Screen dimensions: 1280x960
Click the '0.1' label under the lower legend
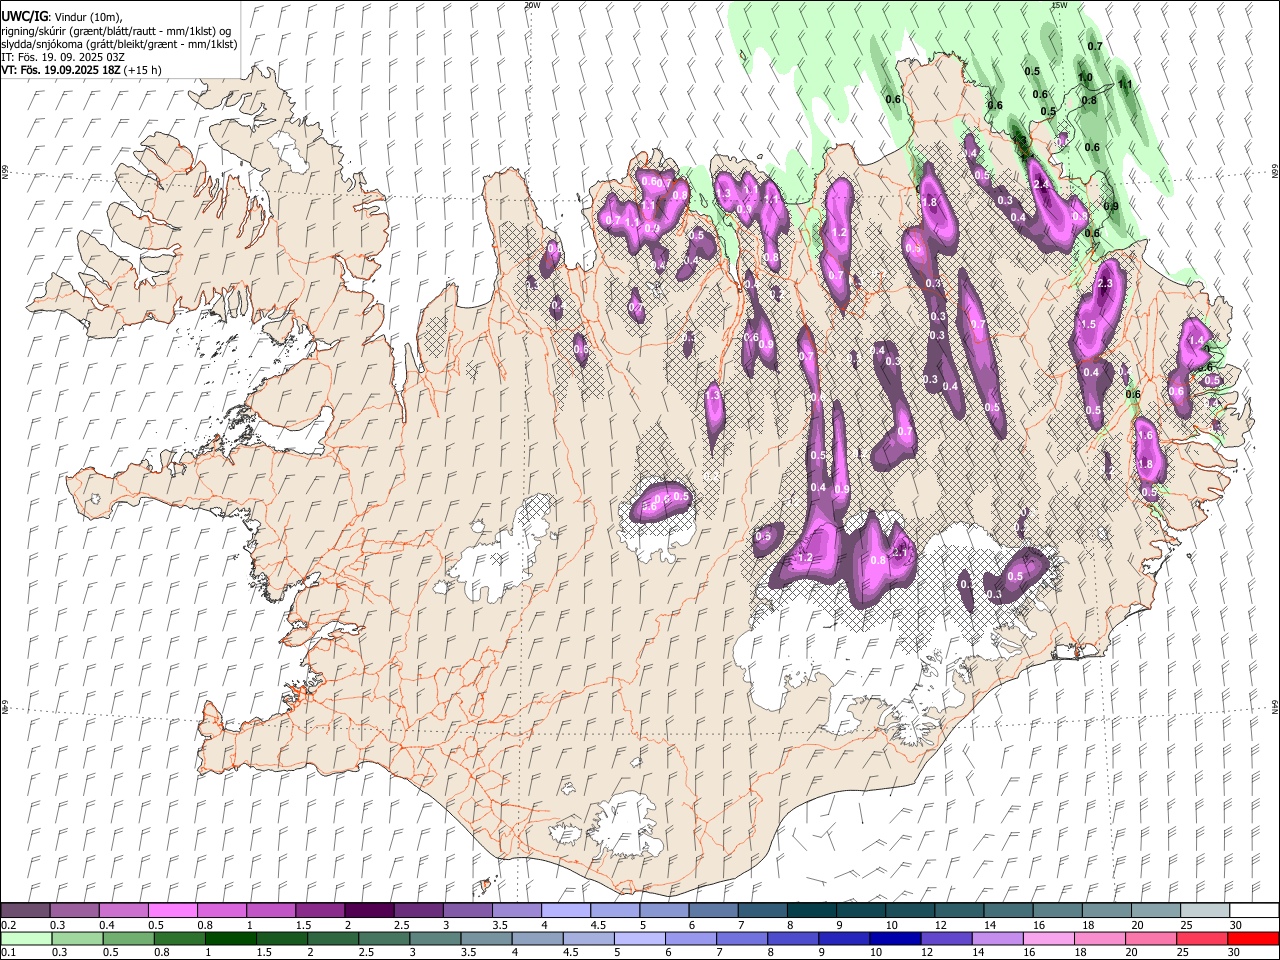point(9,953)
